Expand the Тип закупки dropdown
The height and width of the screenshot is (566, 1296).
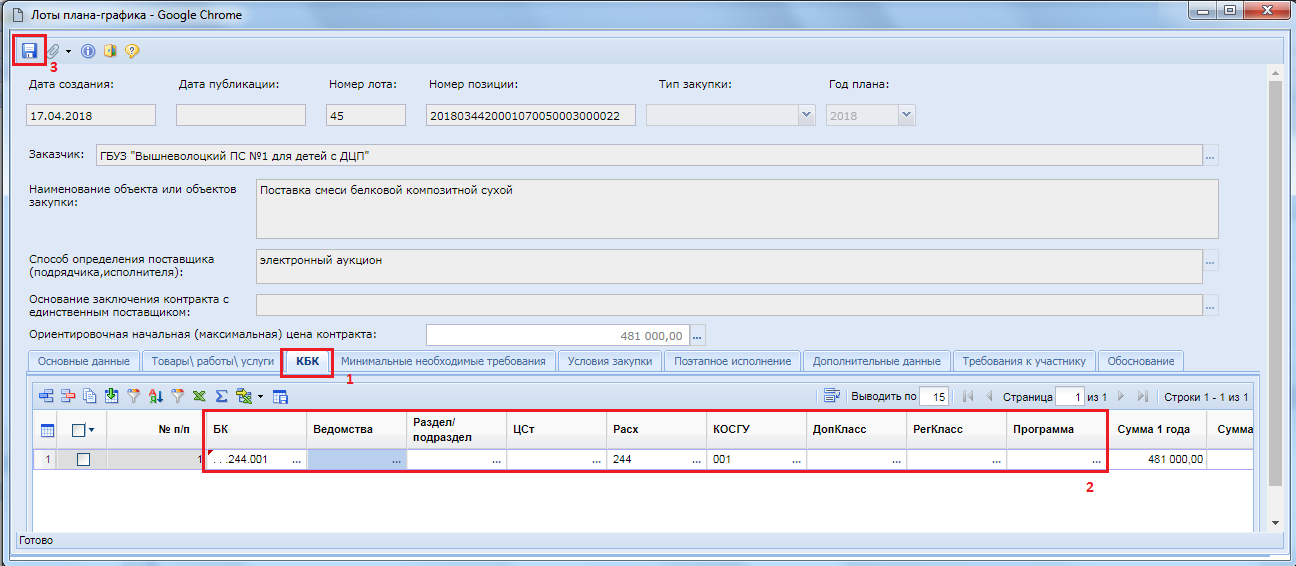pos(806,116)
